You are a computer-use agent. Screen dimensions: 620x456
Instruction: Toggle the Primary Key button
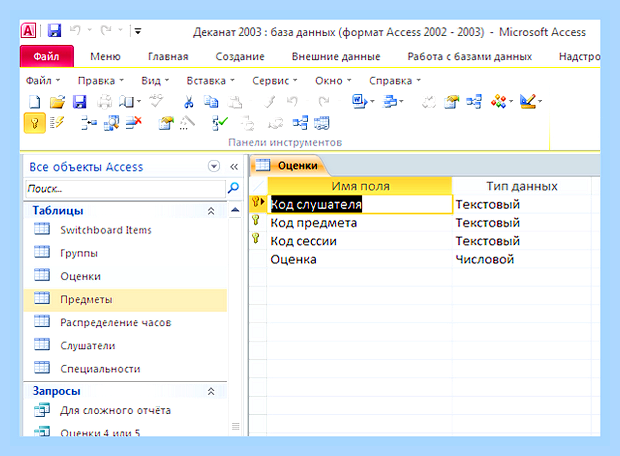[34, 123]
